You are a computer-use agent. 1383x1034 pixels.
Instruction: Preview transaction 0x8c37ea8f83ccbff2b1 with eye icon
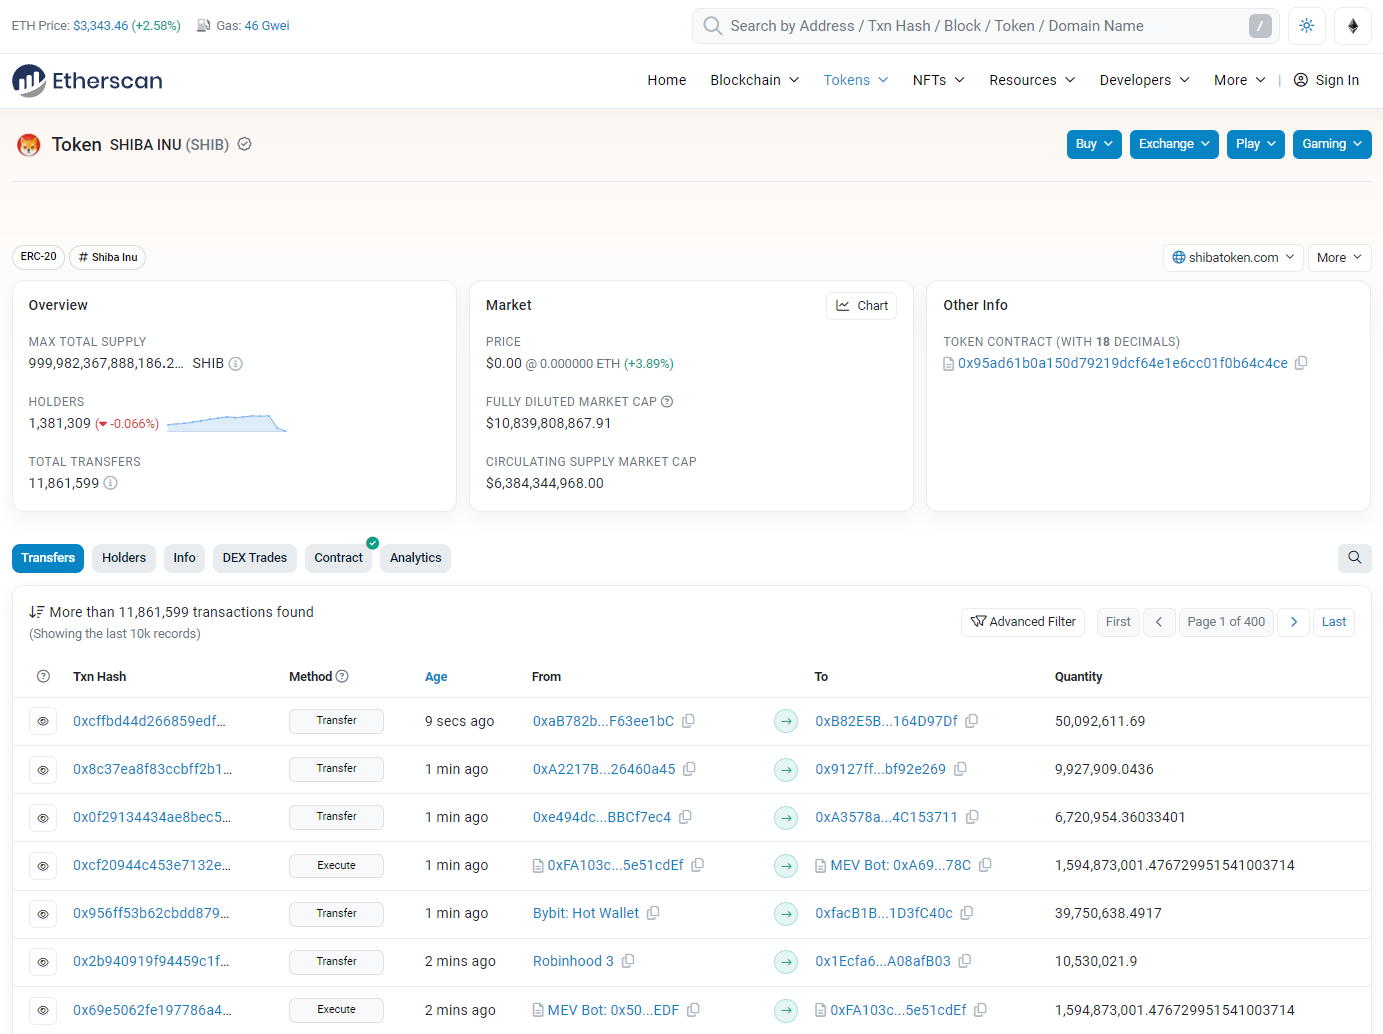click(43, 770)
